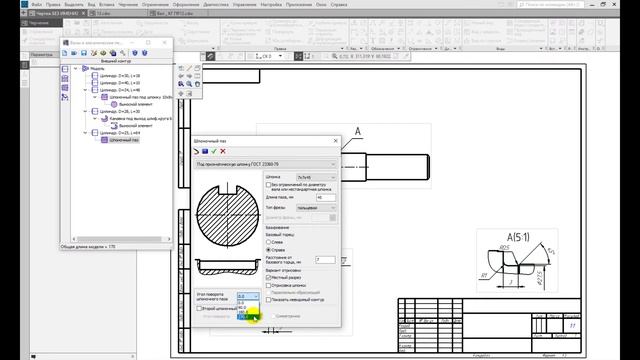
Task: Click the command search field at top right
Action: [x=550, y=4]
